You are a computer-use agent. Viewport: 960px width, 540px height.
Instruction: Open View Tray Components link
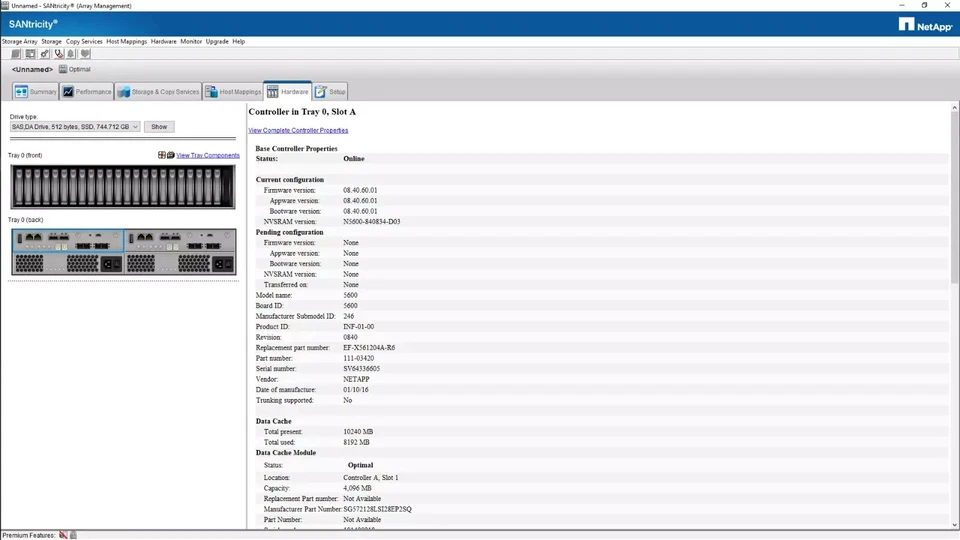208,156
